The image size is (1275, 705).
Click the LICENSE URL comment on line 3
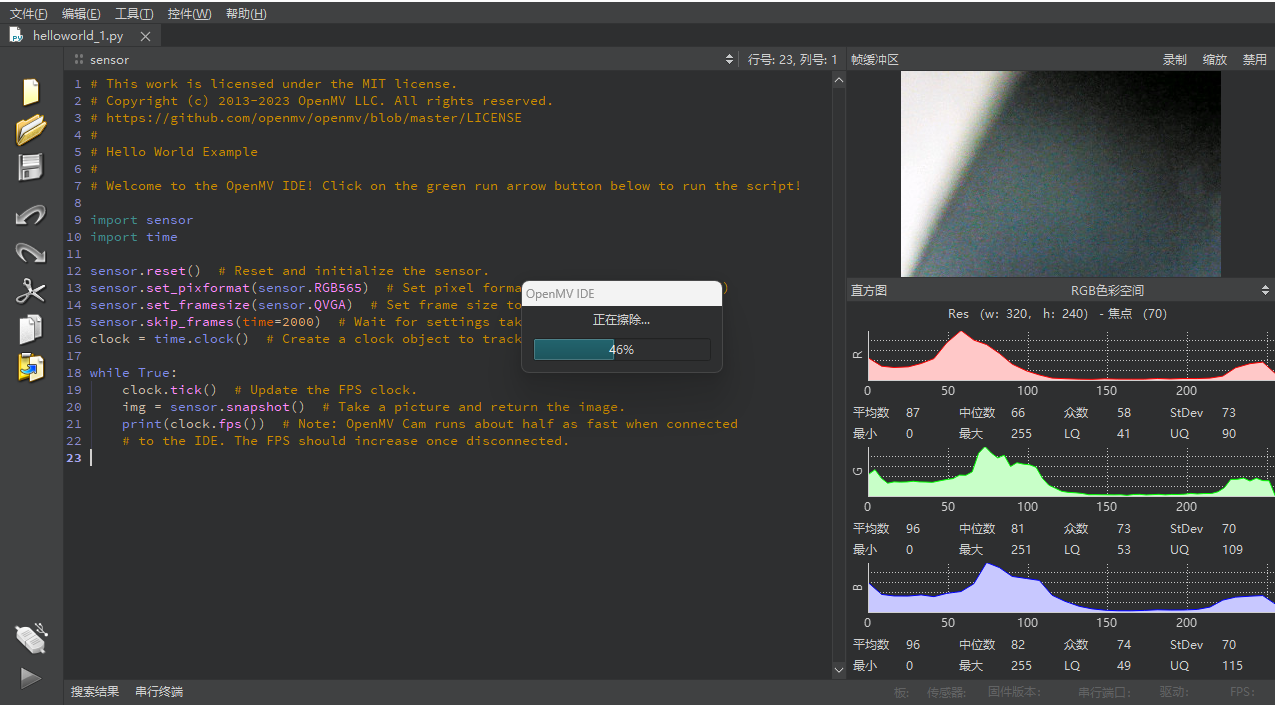click(306, 118)
